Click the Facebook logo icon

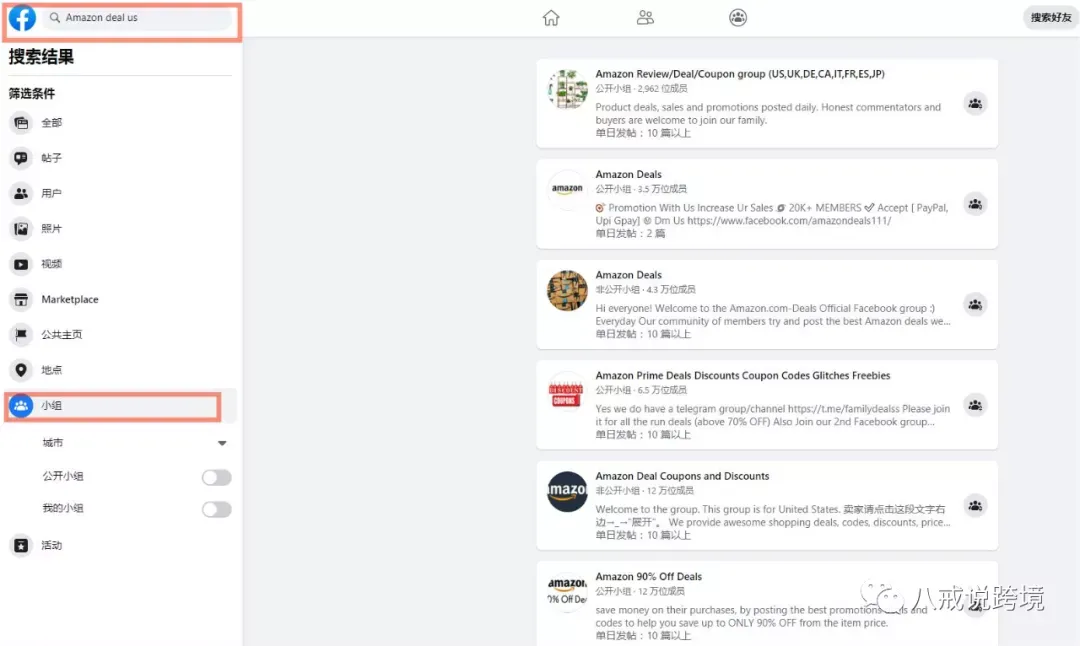click(x=22, y=18)
